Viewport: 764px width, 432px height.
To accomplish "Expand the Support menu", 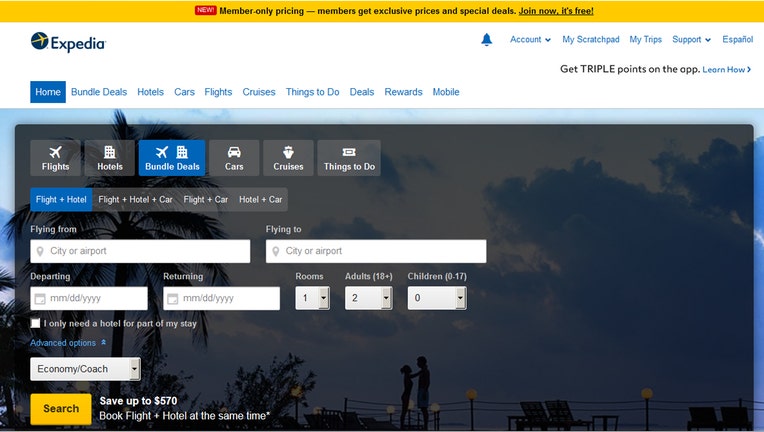I will pos(691,39).
